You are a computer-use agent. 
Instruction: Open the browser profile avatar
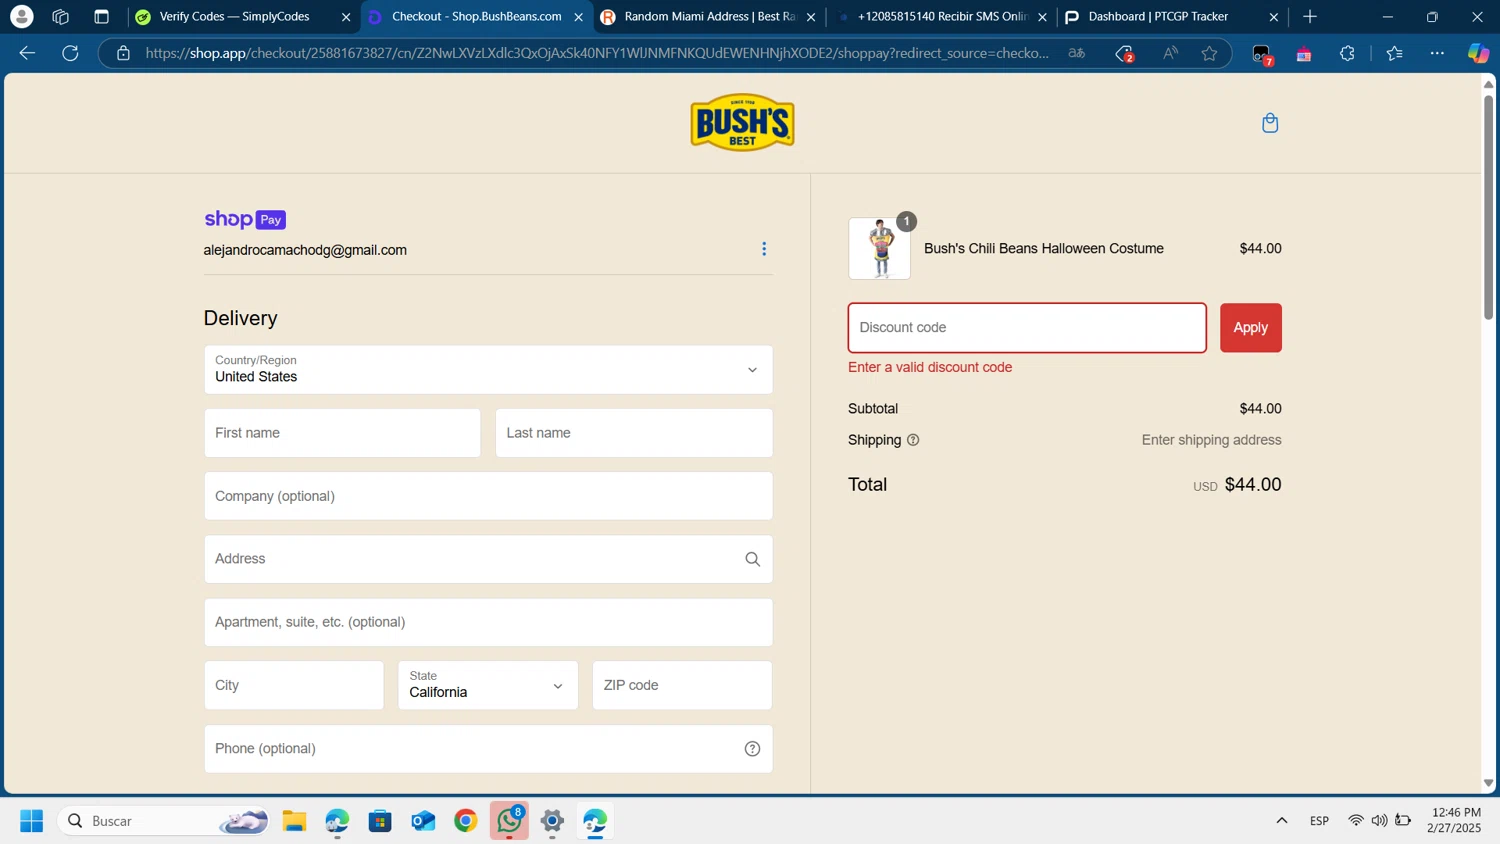click(21, 16)
